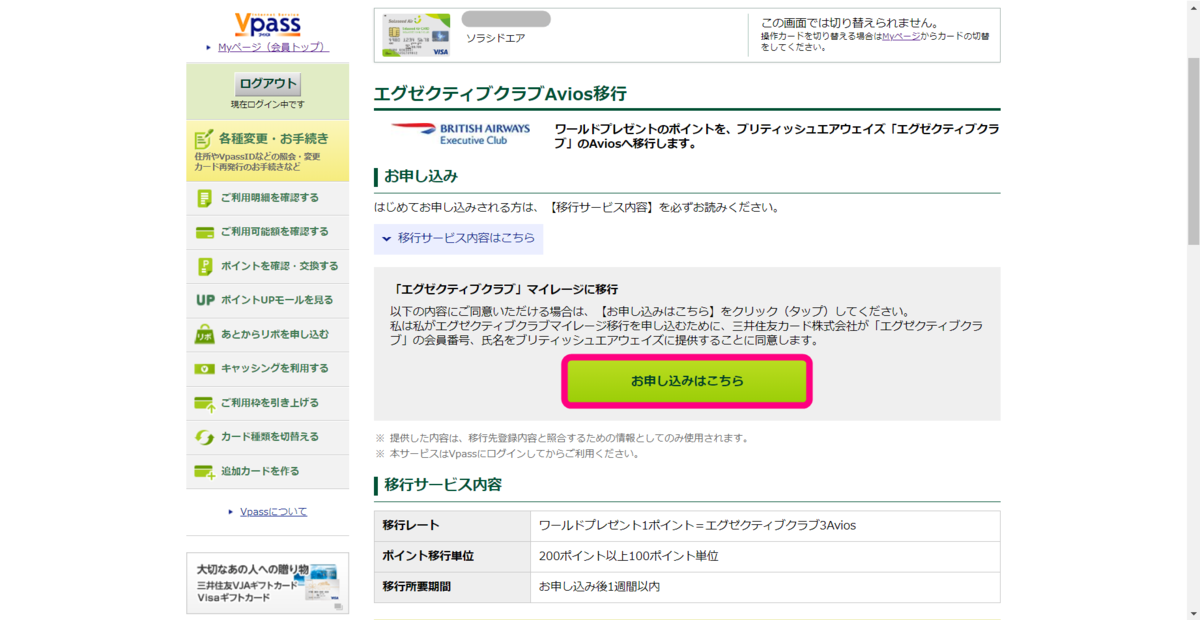Click the ポイントを確認・交換する P icon
The image size is (1200, 620).
tap(205, 266)
